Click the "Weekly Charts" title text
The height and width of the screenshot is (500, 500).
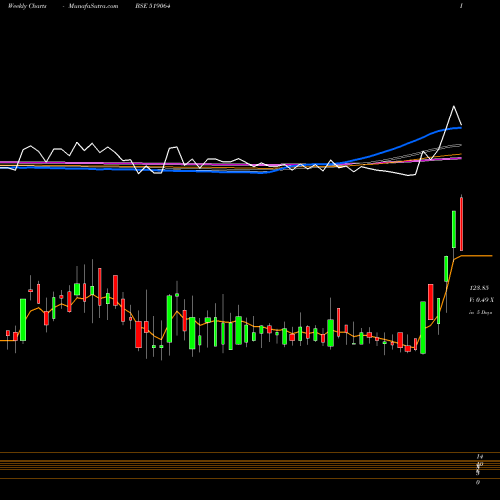(27, 6)
